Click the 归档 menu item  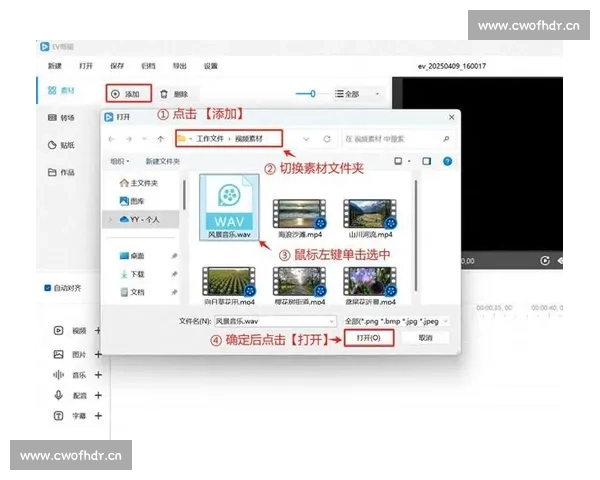(x=148, y=66)
